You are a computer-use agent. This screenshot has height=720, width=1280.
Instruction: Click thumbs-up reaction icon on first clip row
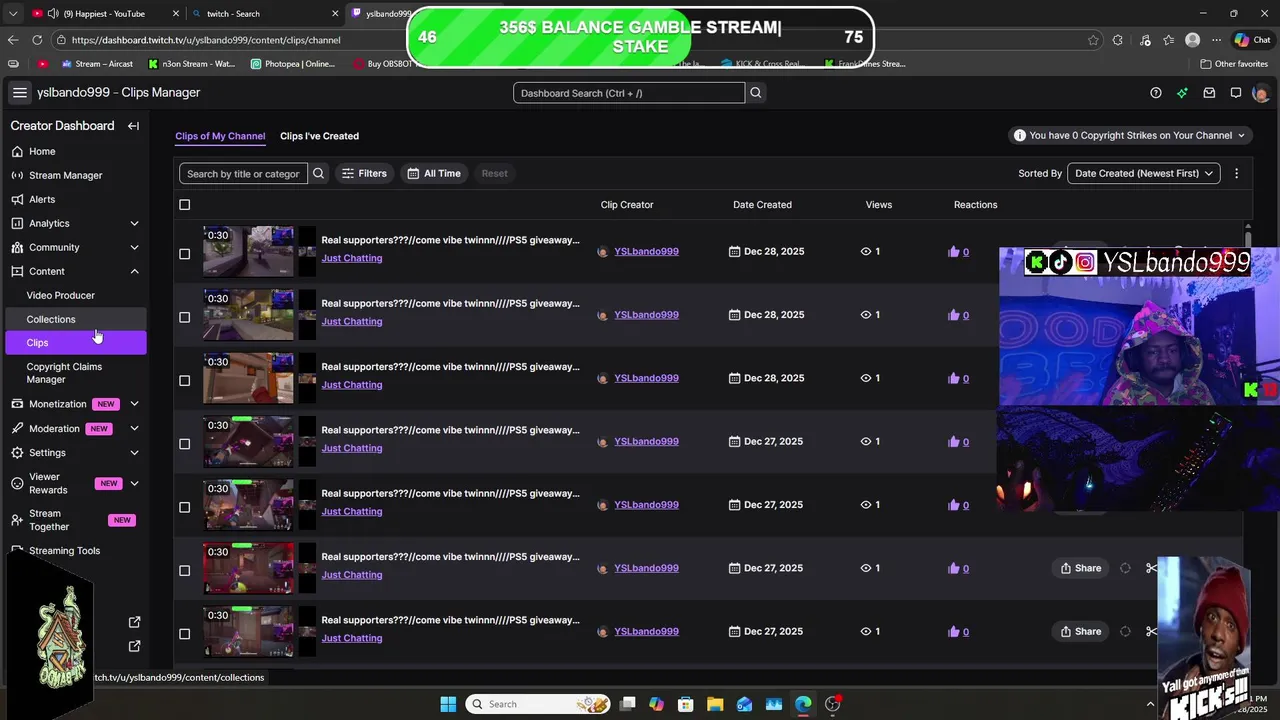point(953,252)
